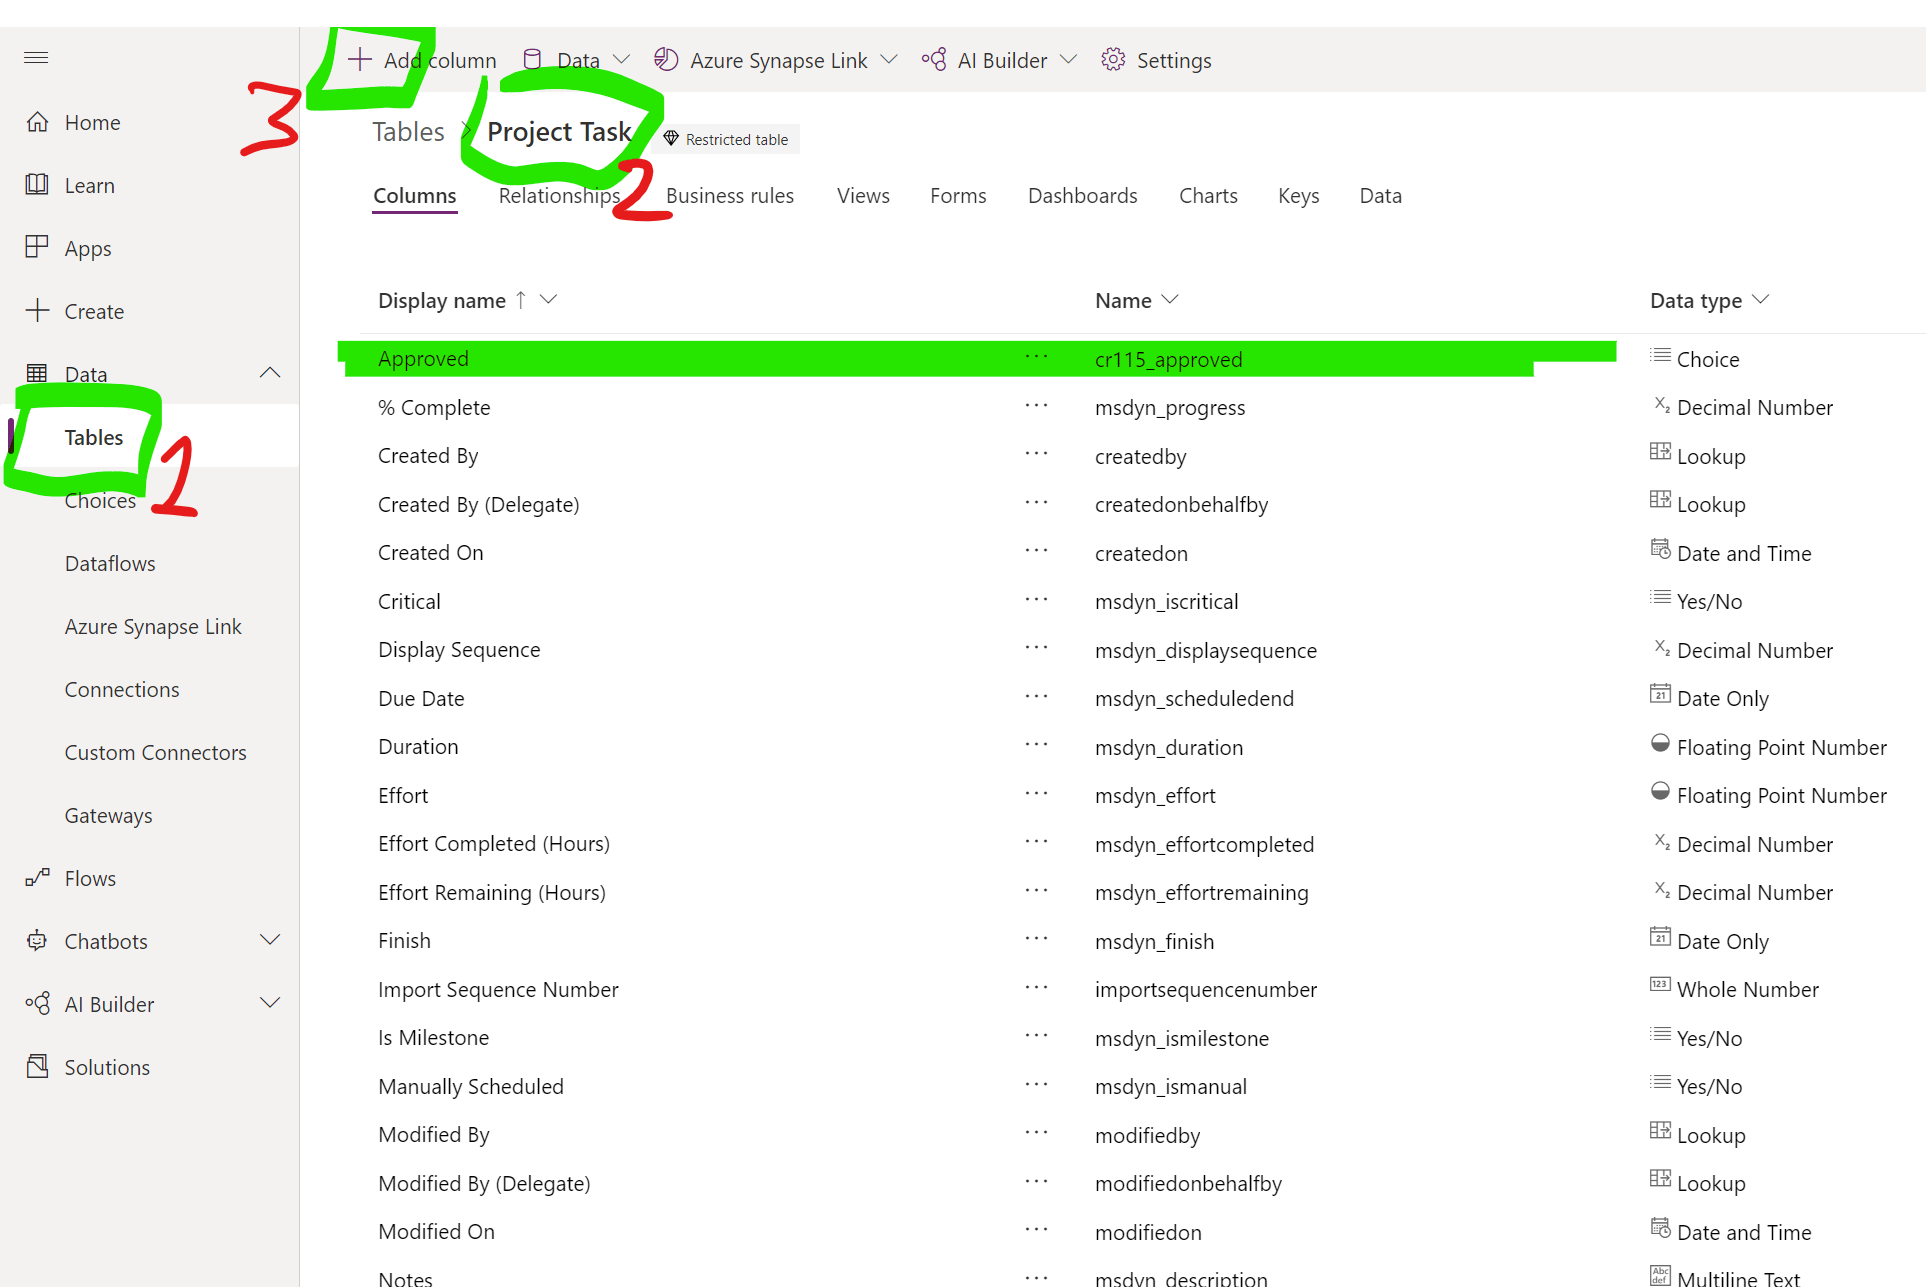Open Azure Synapse Link toolbar dropdown arrow
The image size is (1926, 1287).
889,60
